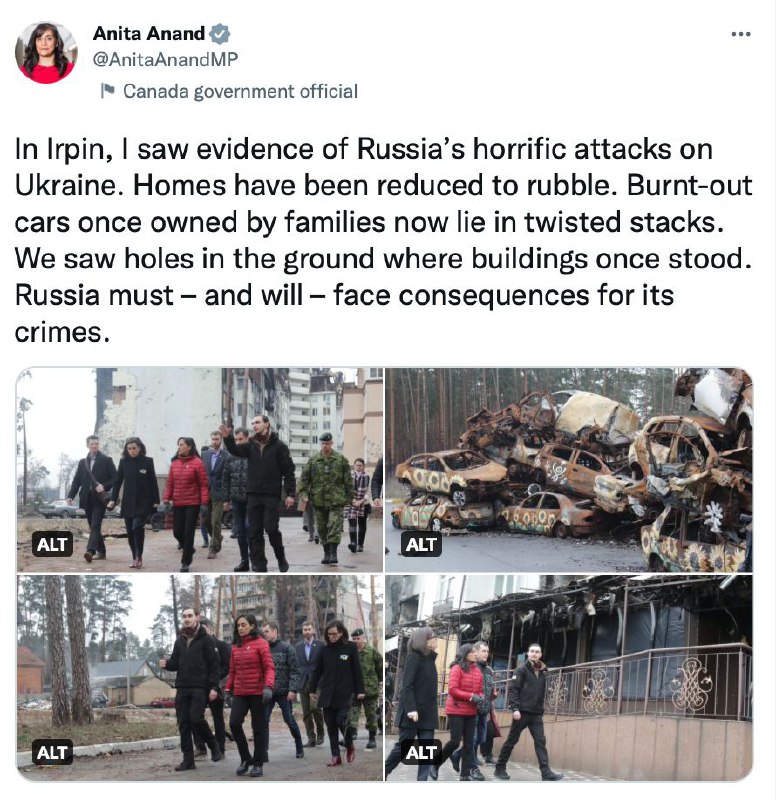Open ALT badge on burned building photo
776x800 pixels.
pyautogui.click(x=420, y=753)
